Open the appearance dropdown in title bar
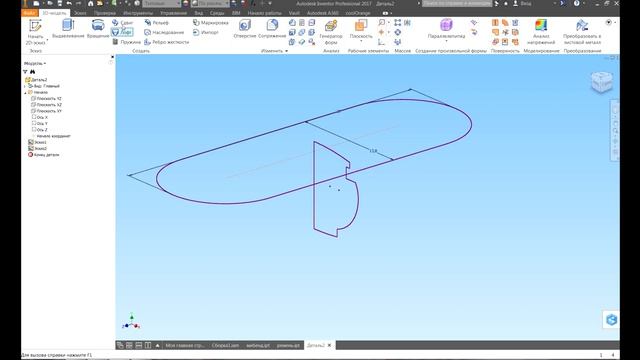This screenshot has height=360, width=640. pos(211,3)
